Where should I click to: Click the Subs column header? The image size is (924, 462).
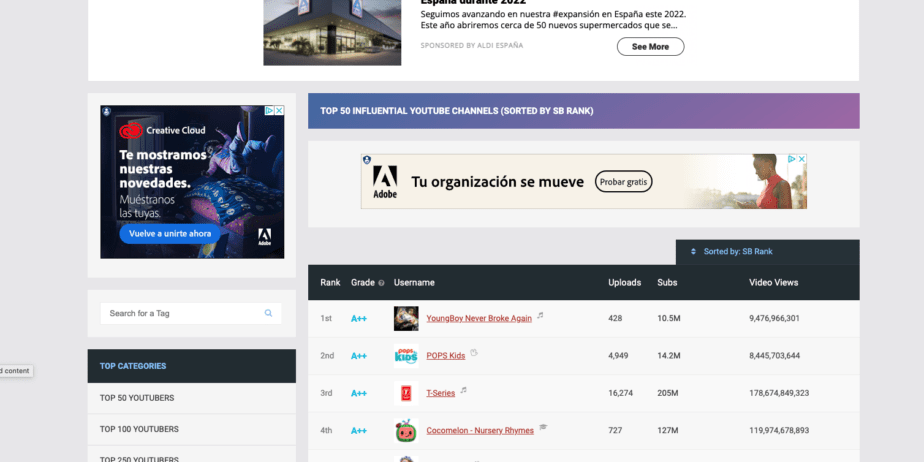click(667, 283)
